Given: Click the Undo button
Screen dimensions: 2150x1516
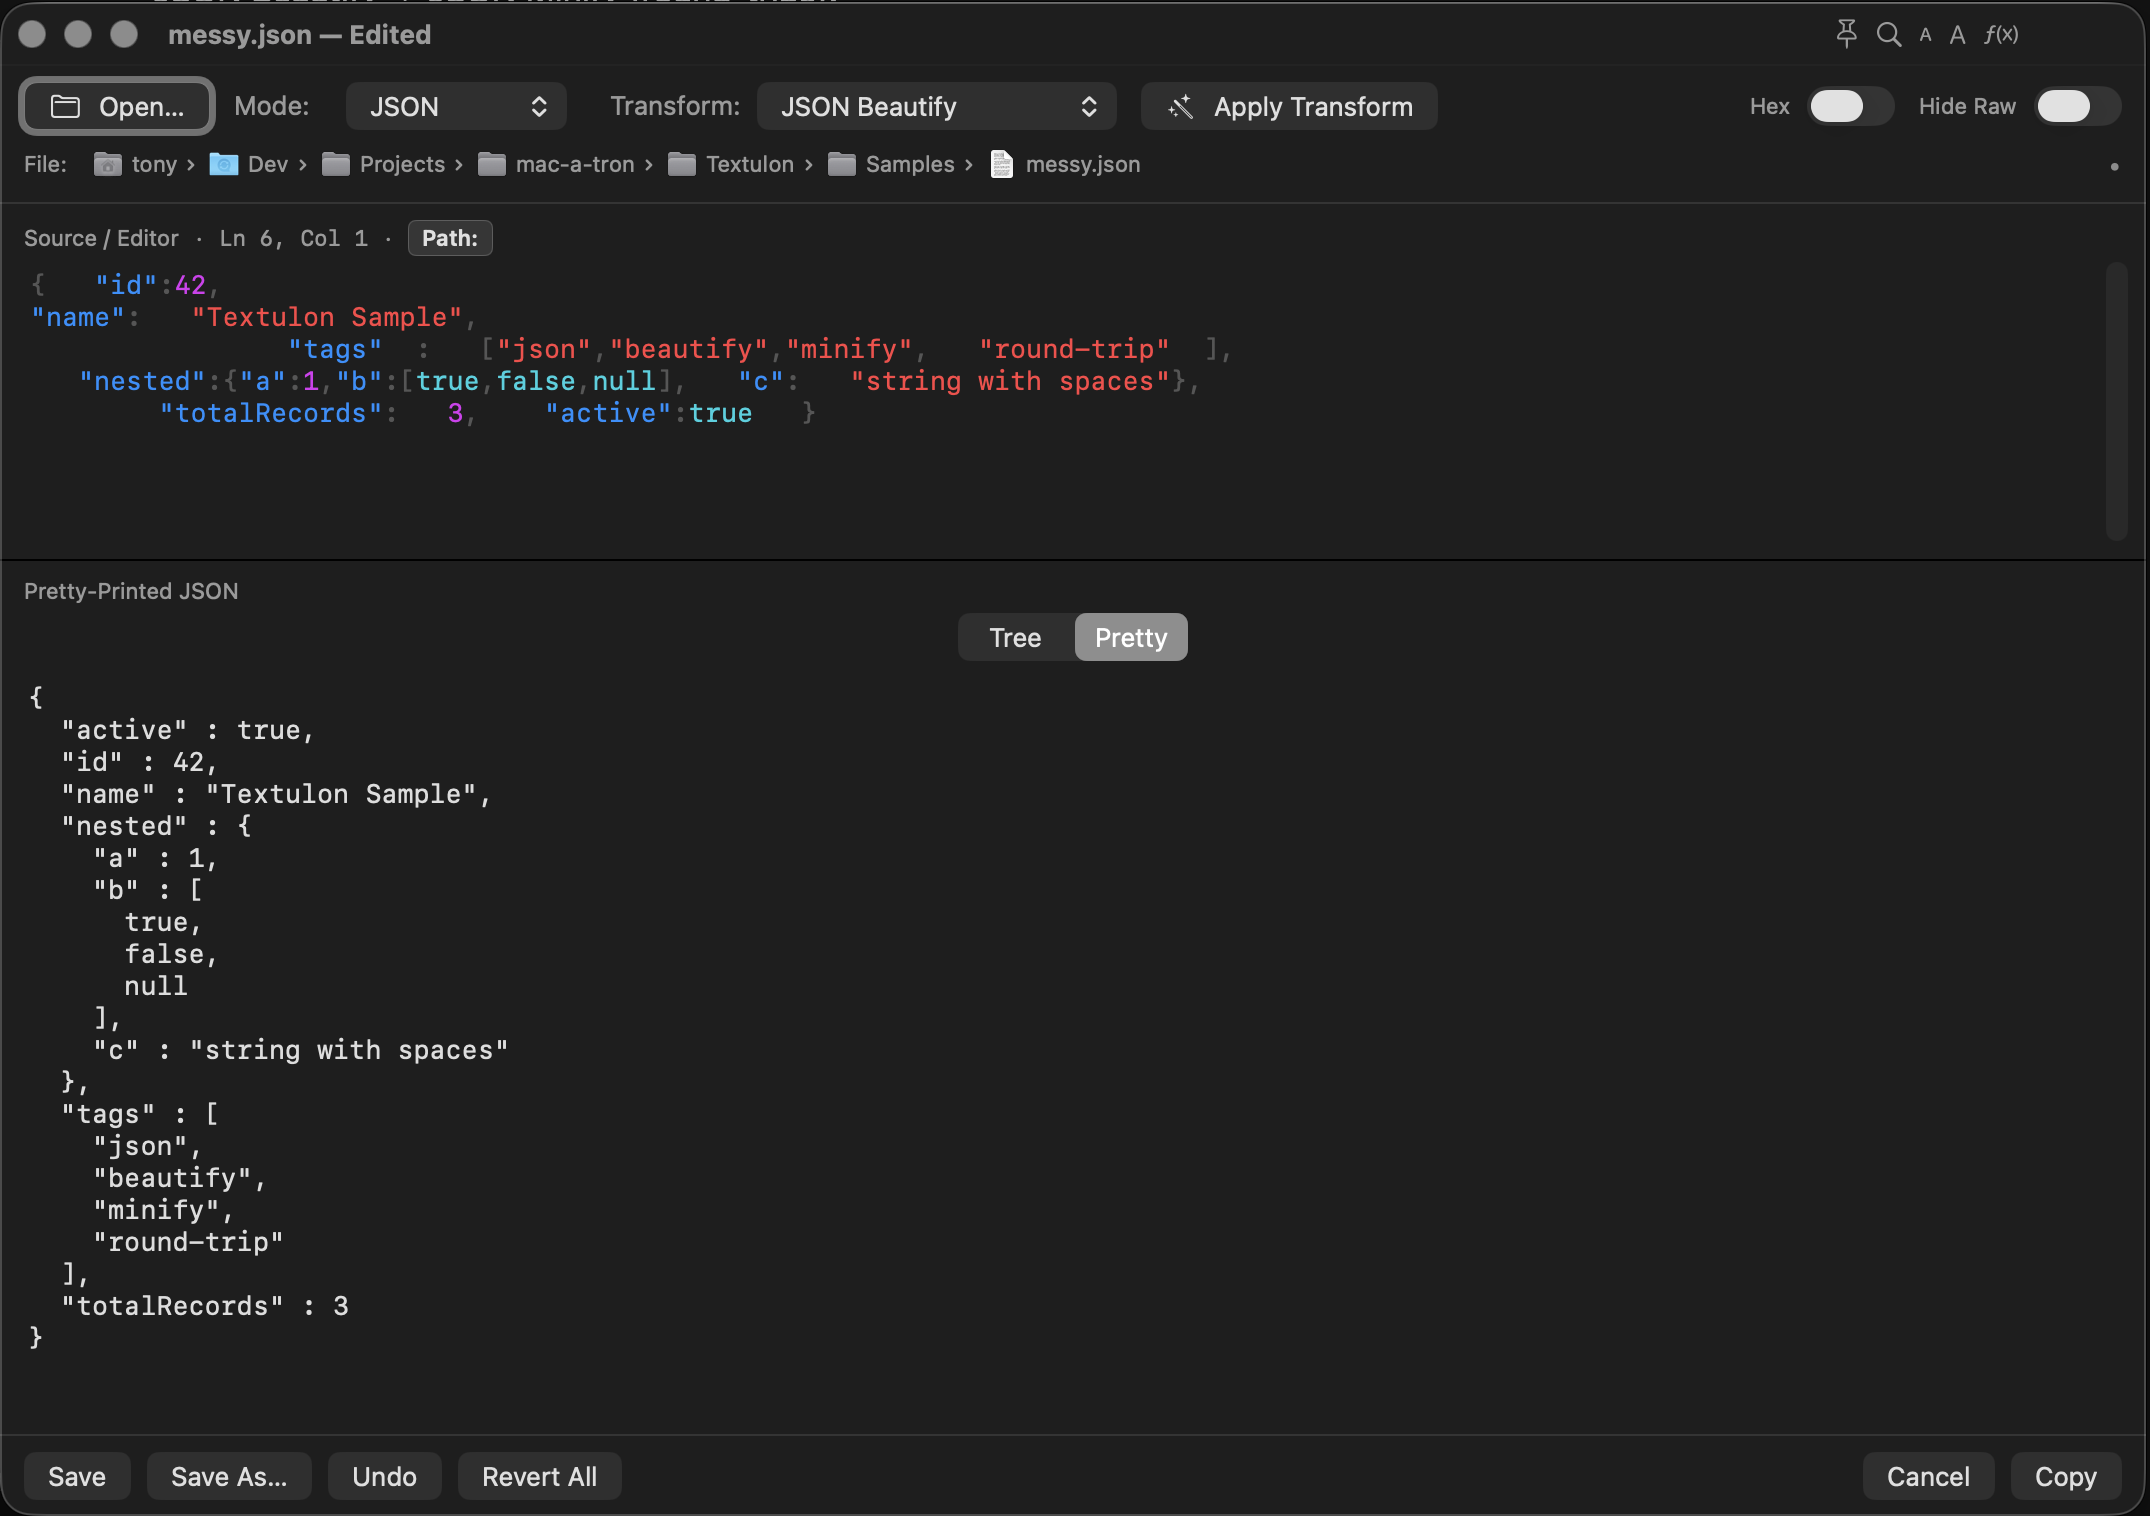Looking at the screenshot, I should [x=384, y=1476].
